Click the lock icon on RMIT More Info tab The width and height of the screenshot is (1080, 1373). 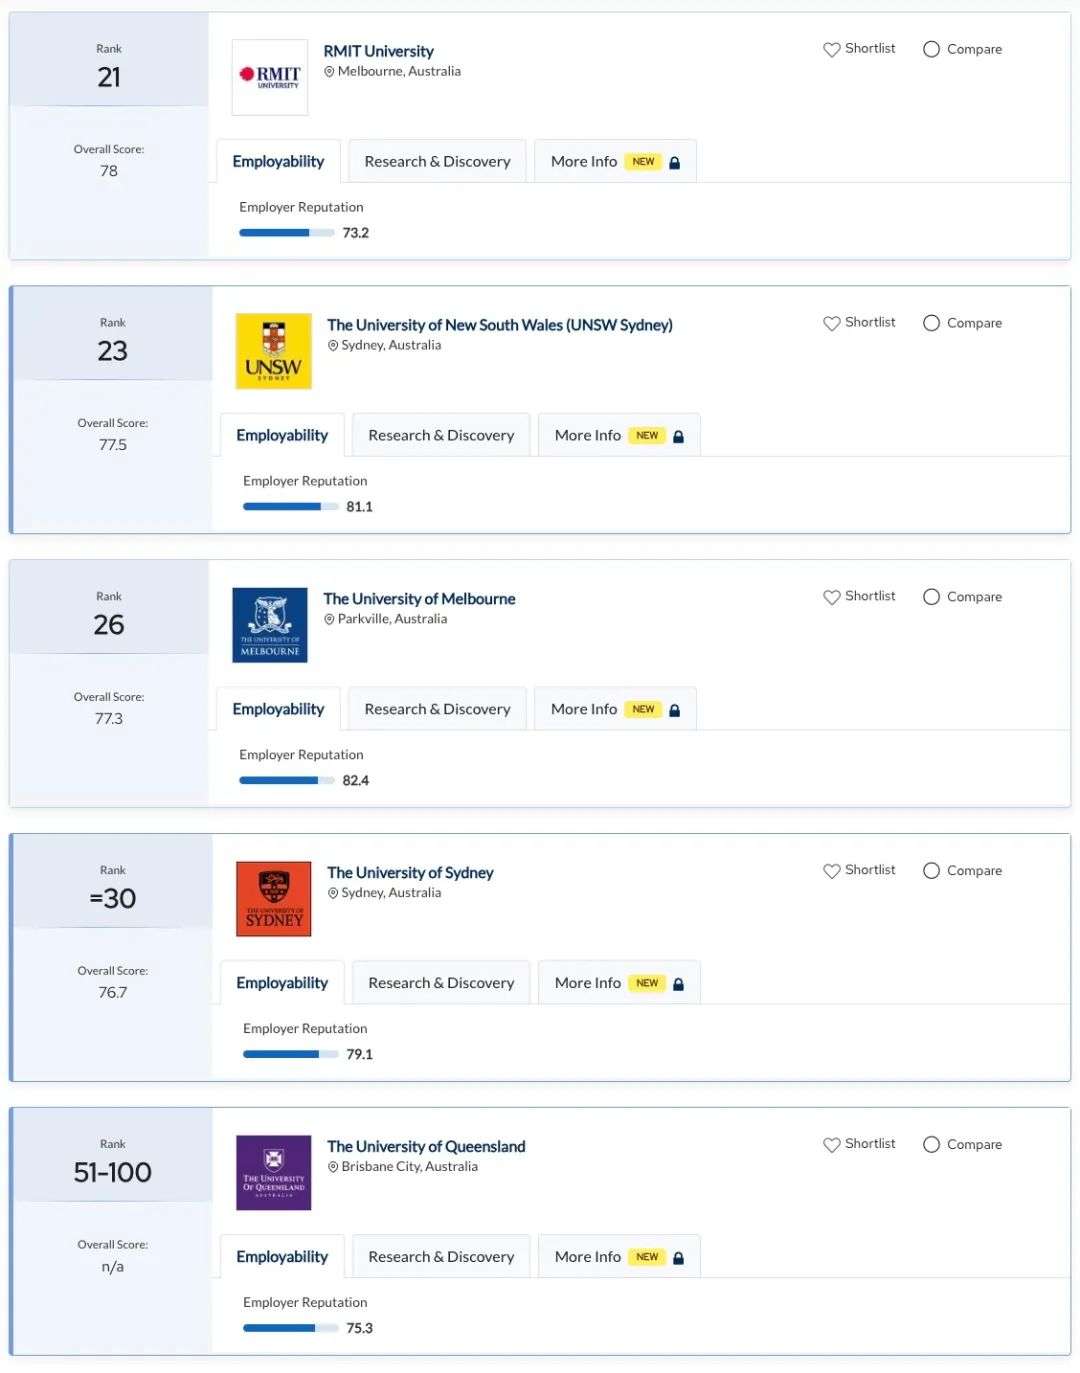(x=675, y=162)
